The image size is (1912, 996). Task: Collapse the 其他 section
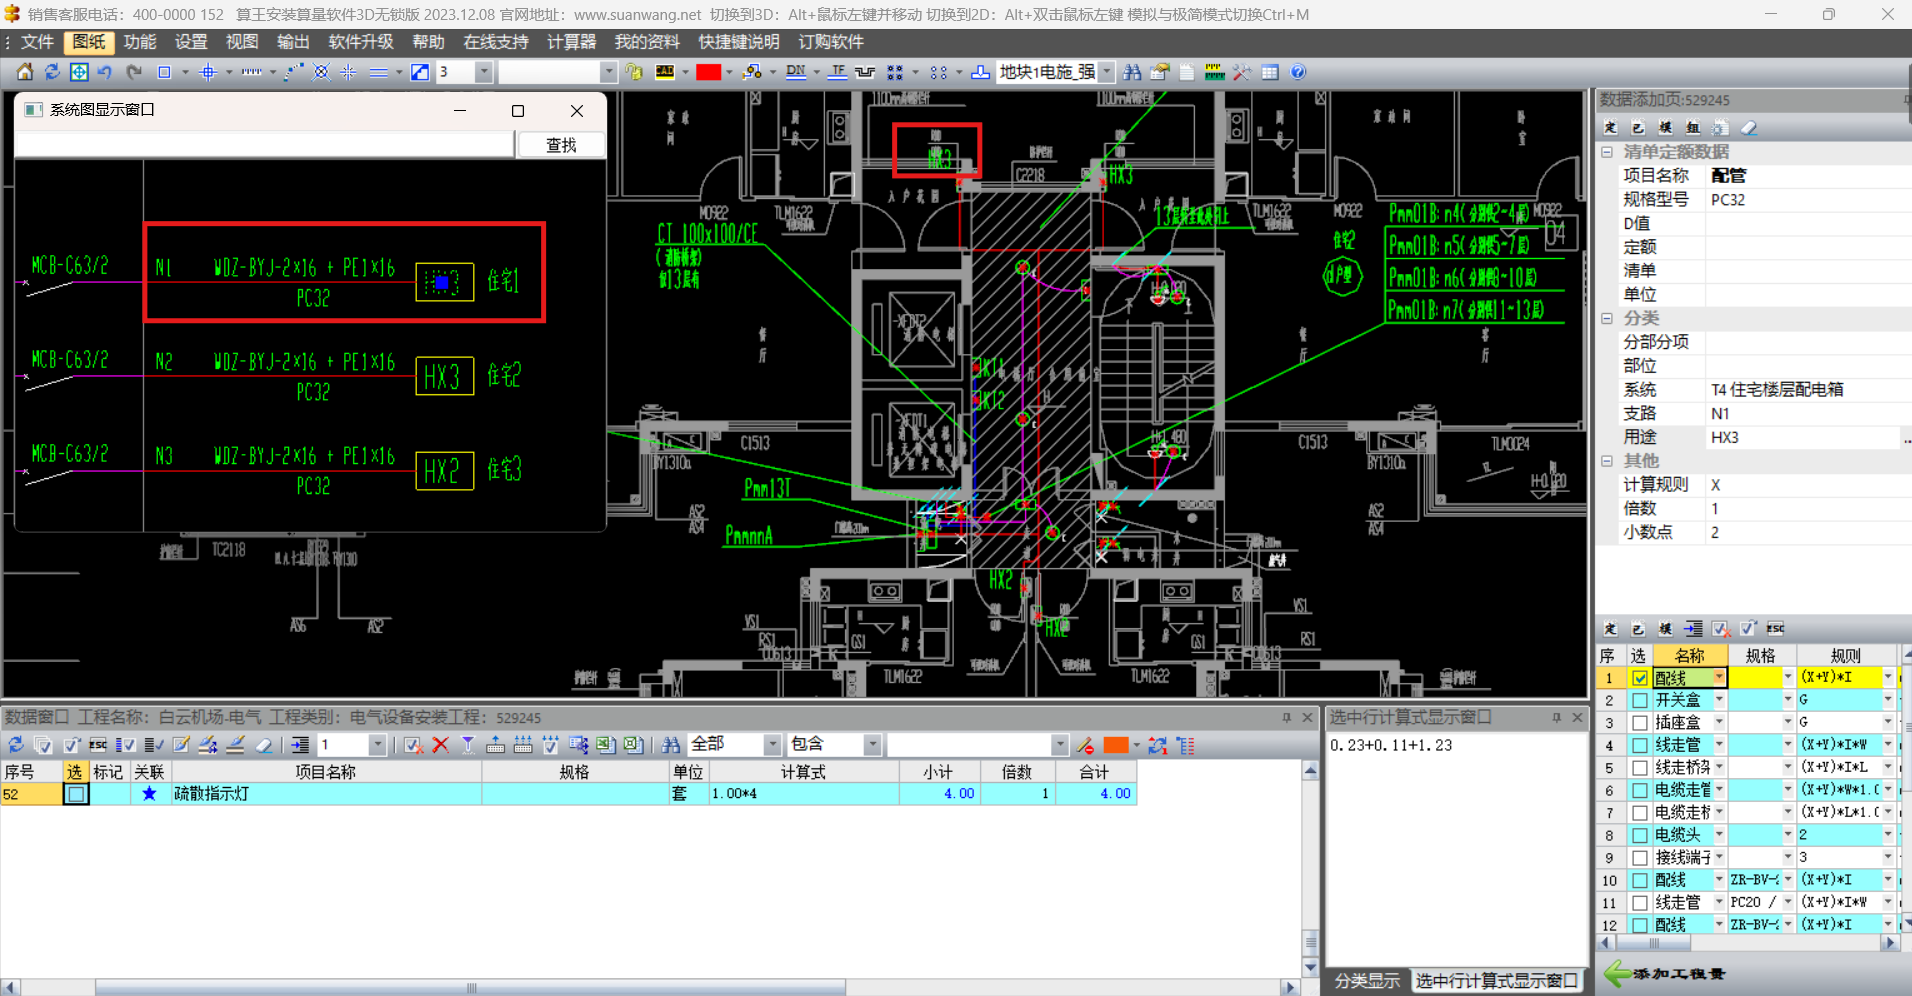(x=1607, y=461)
